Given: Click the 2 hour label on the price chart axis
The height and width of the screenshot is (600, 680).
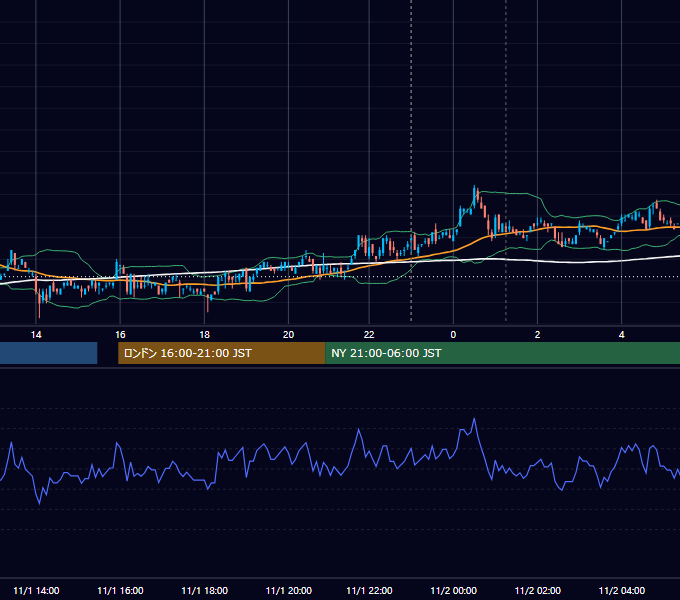Looking at the screenshot, I should click(537, 335).
